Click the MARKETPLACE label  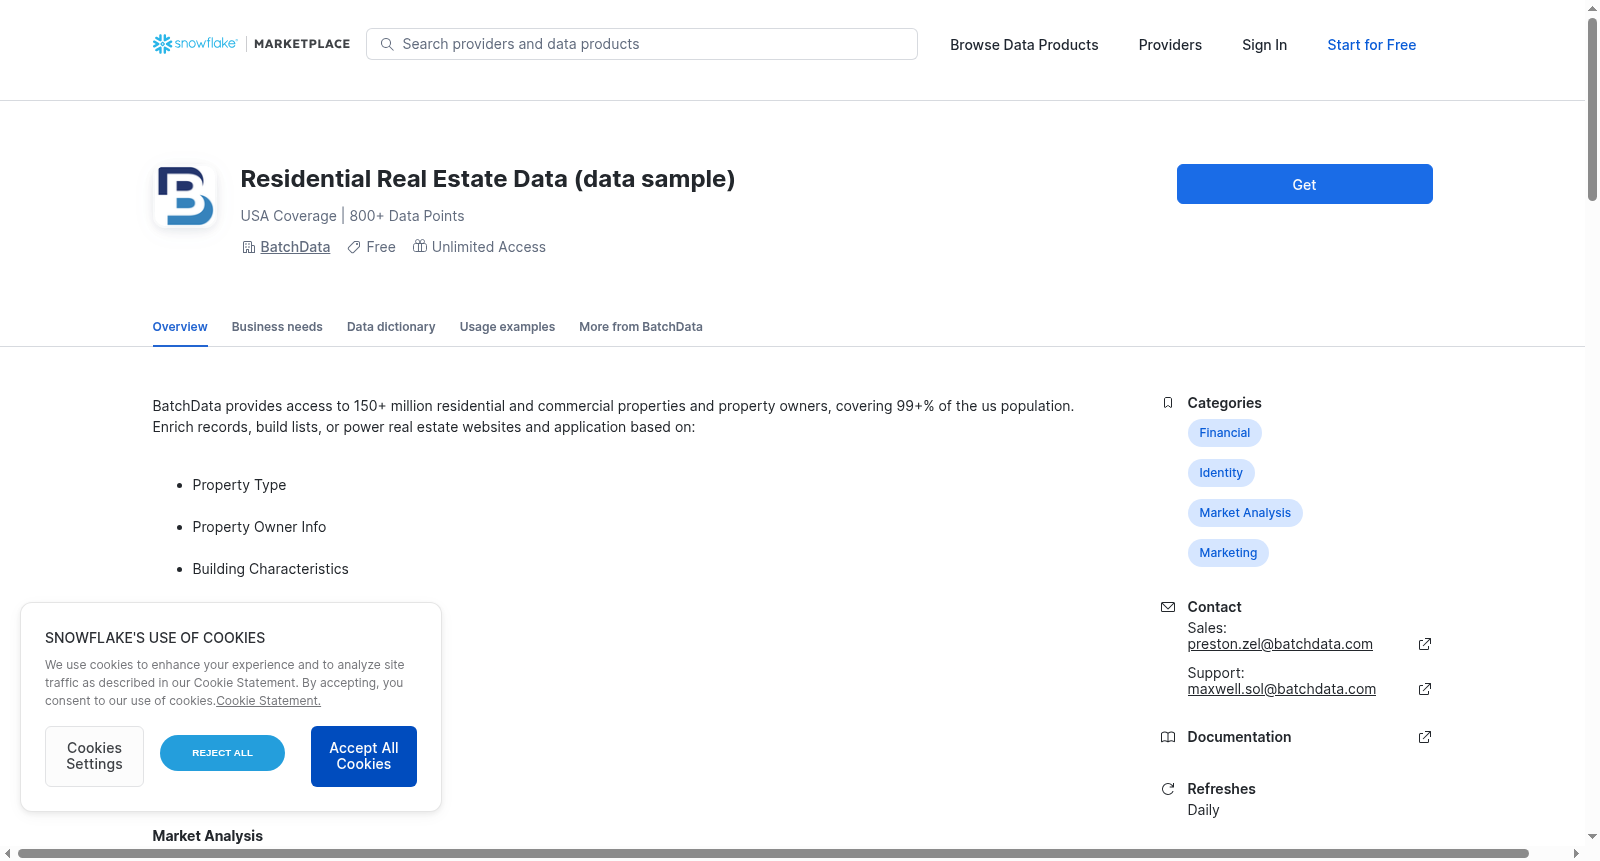pyautogui.click(x=302, y=44)
